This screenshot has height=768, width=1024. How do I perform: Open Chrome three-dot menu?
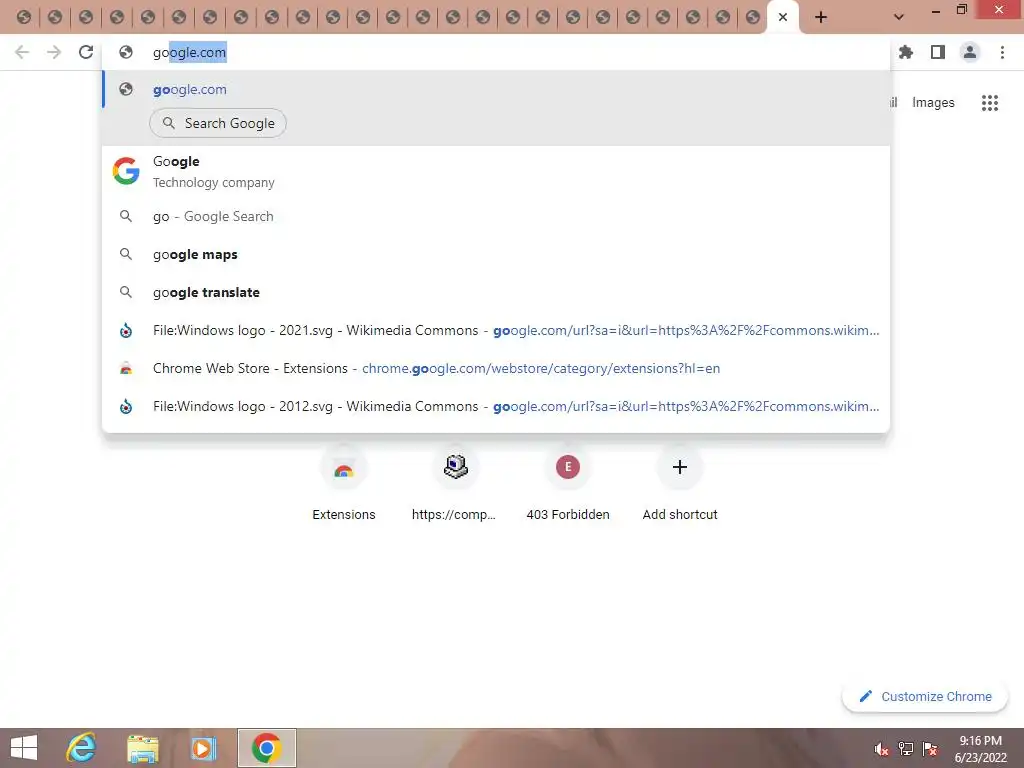click(1002, 52)
